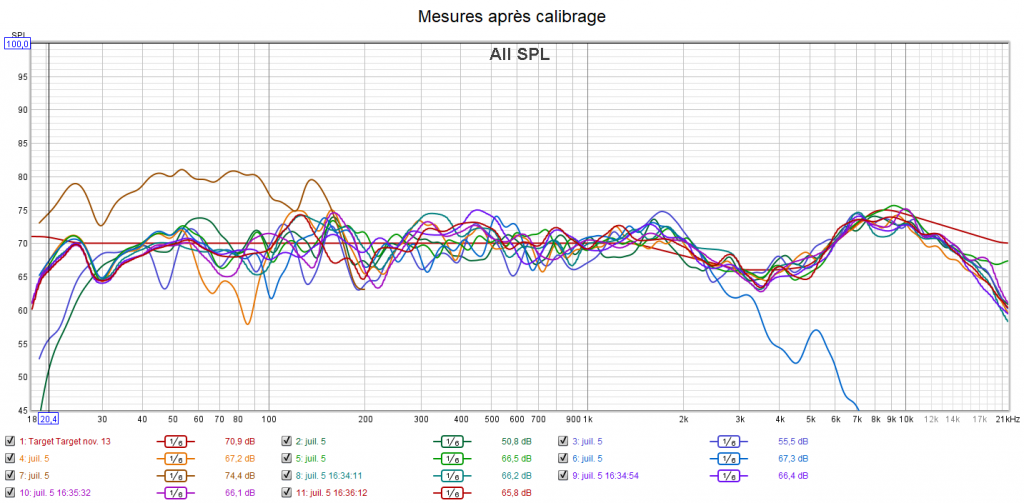
Task: Toggle the checkbox for 8: juil. 5 16:34:11
Action: 286,476
